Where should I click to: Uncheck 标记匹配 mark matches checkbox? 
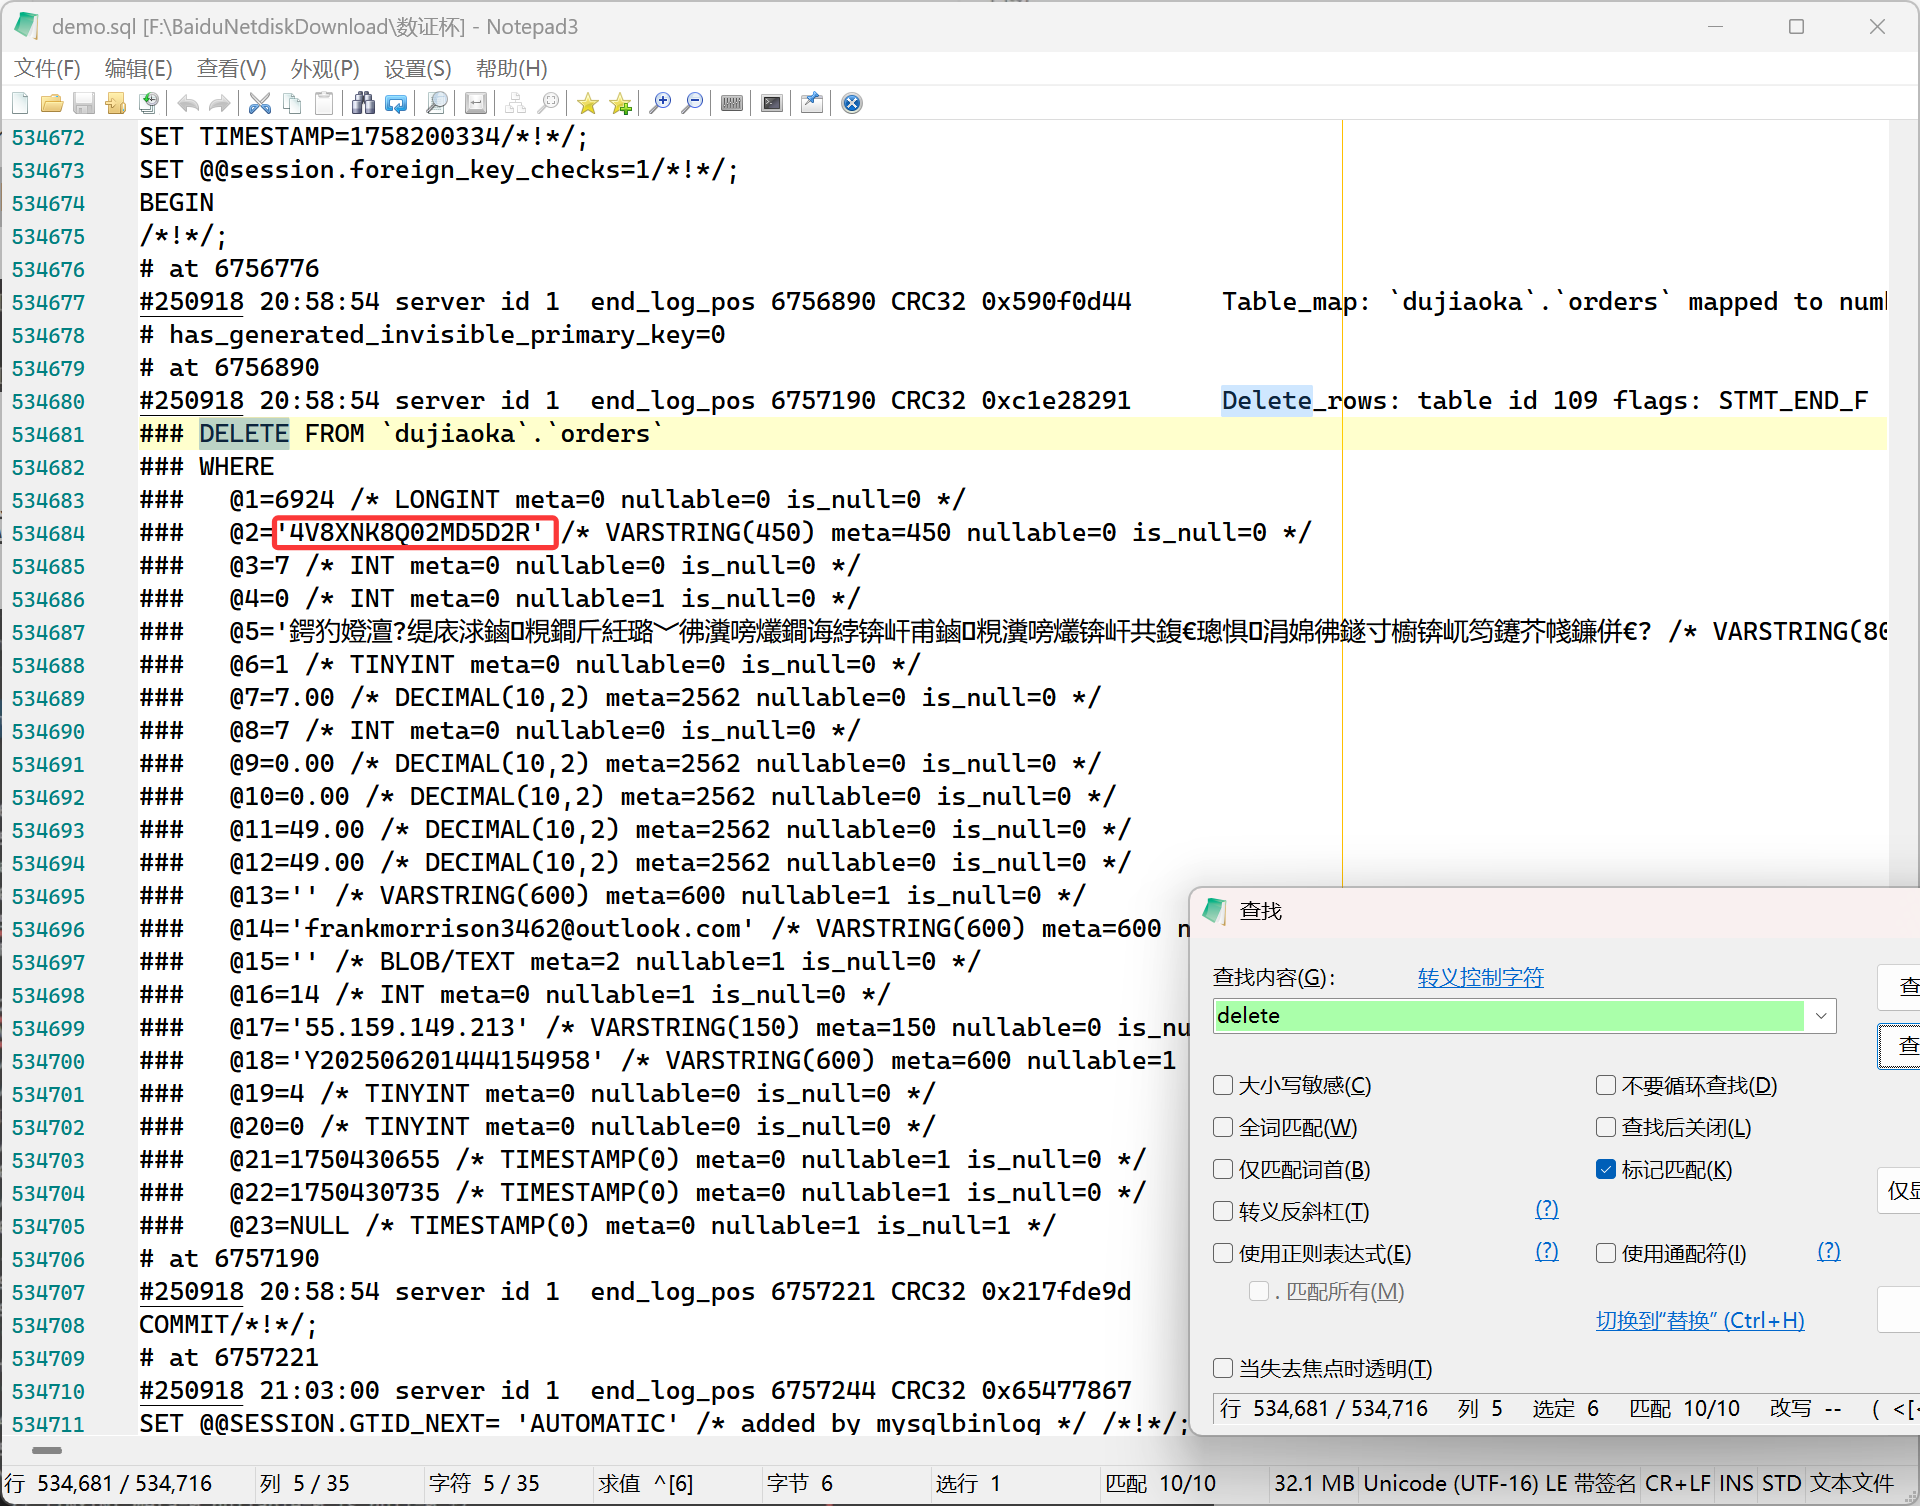[x=1606, y=1169]
